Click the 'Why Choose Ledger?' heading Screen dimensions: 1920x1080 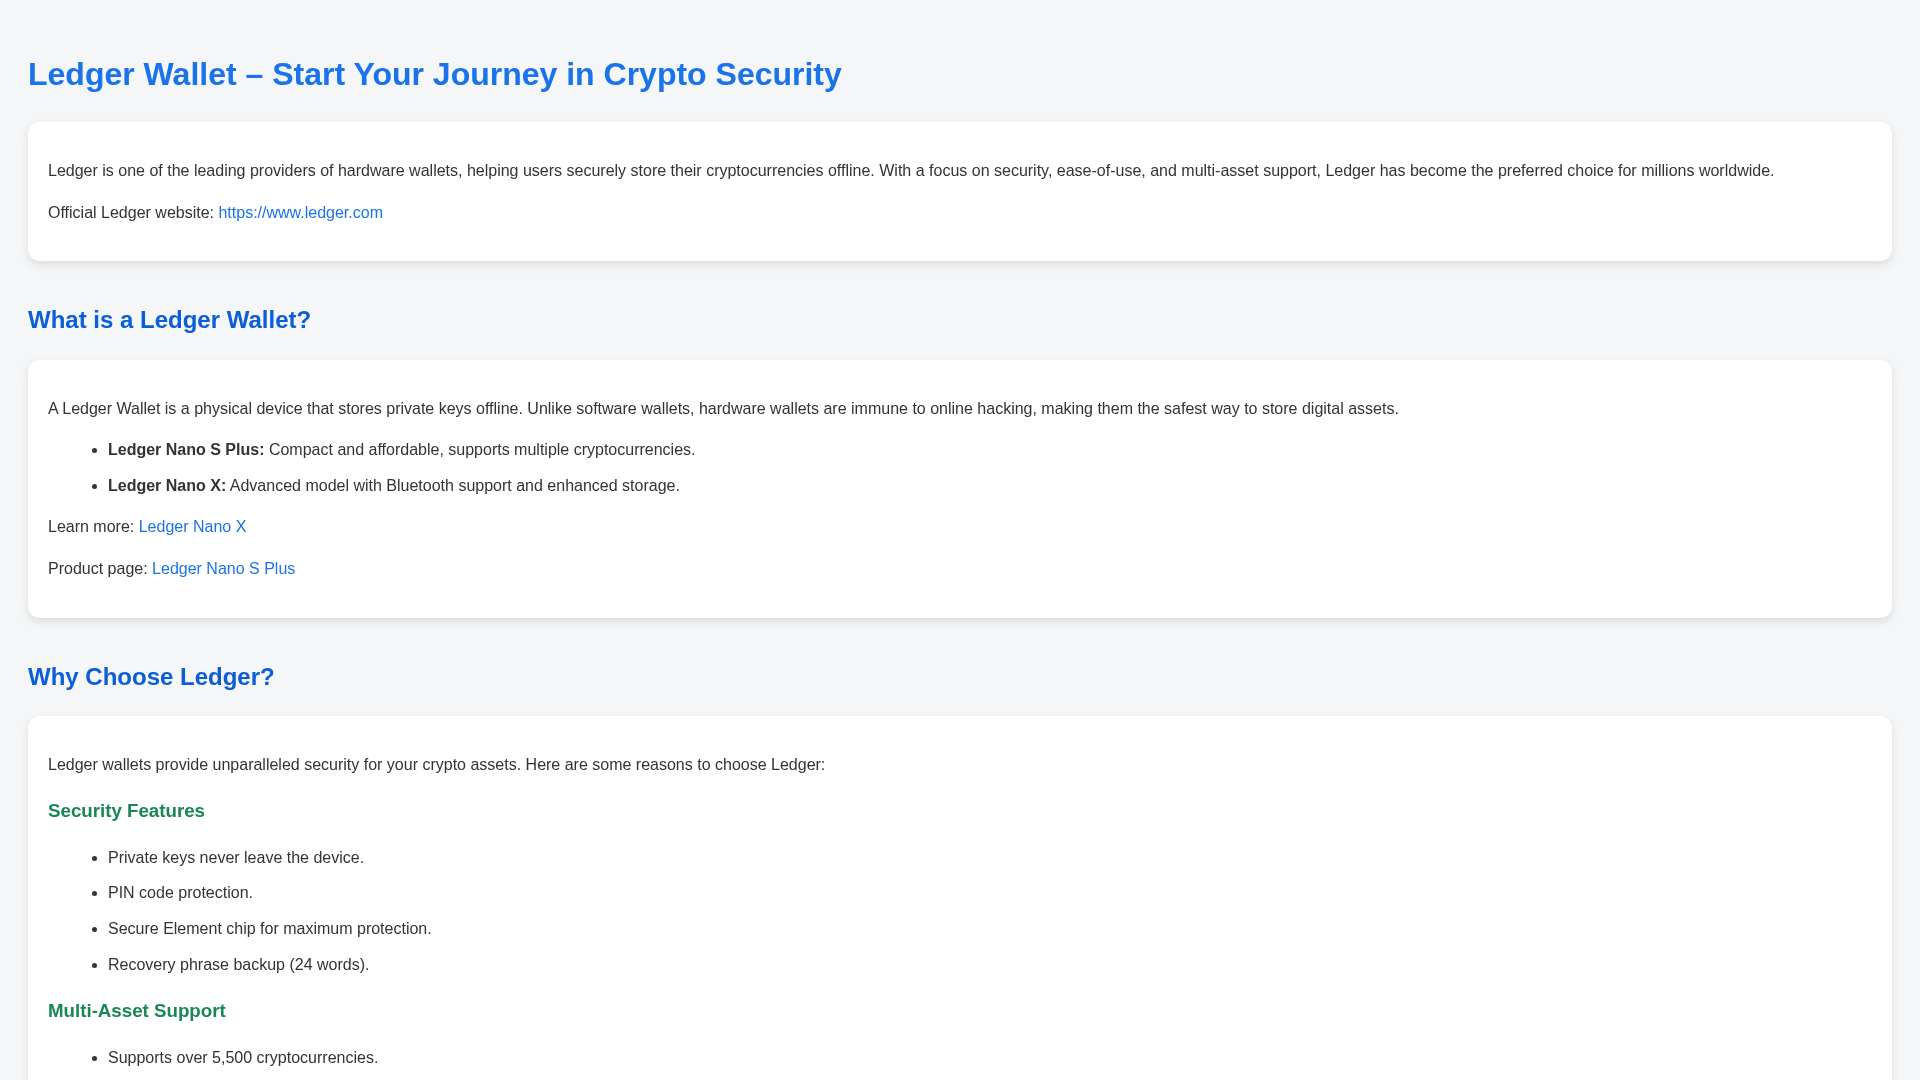[x=151, y=677]
